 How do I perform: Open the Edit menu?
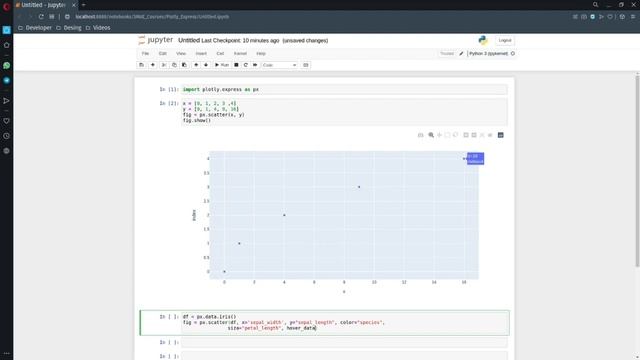point(162,53)
